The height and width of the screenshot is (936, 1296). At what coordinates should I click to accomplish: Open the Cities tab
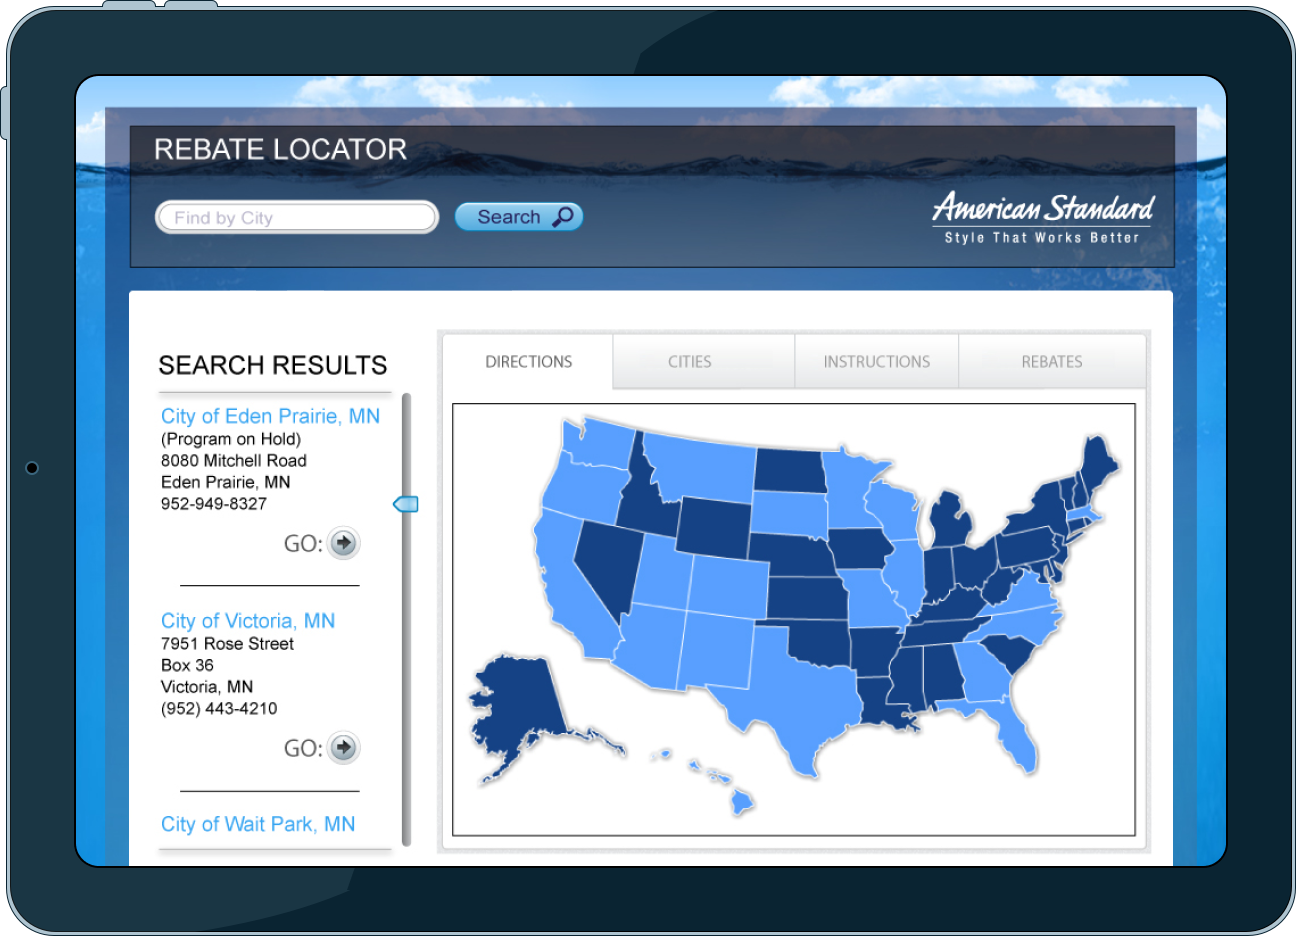(690, 362)
